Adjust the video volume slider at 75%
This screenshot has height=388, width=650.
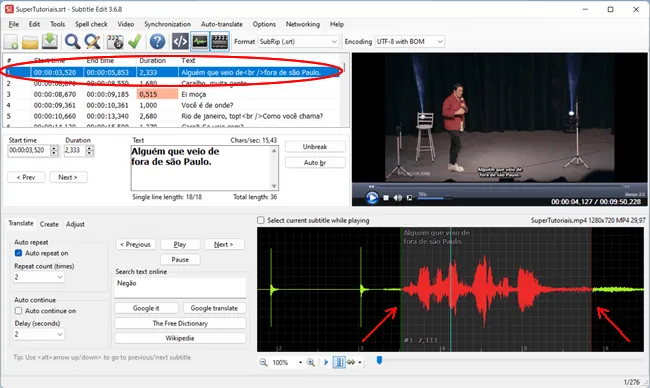(434, 198)
